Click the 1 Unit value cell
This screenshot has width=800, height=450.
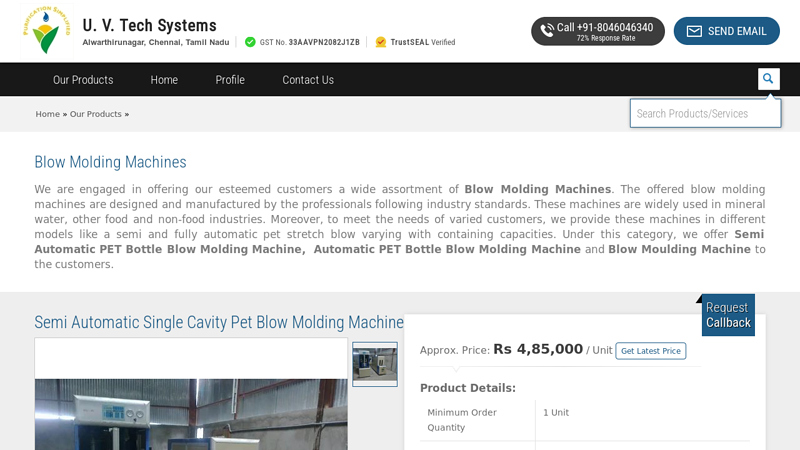tap(556, 412)
